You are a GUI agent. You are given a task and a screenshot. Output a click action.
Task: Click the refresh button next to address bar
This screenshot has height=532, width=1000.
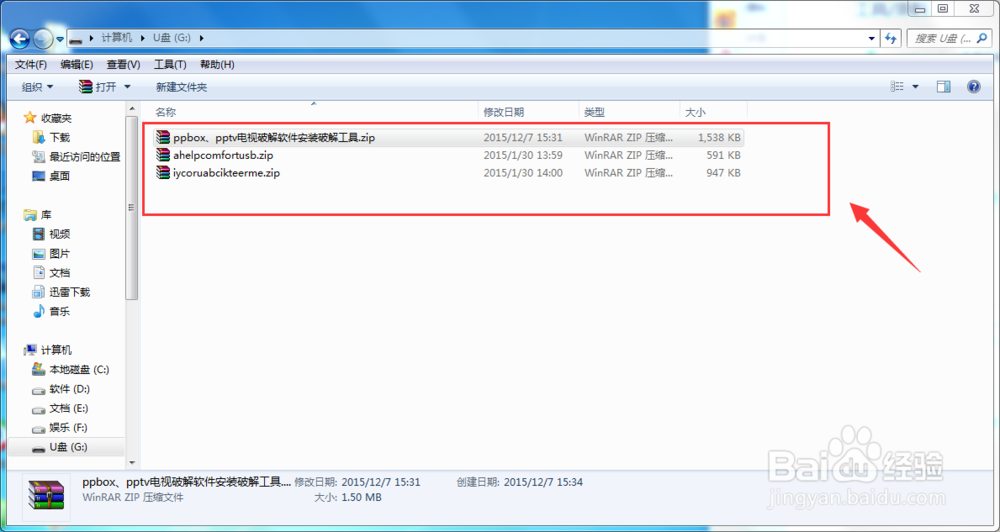point(891,38)
